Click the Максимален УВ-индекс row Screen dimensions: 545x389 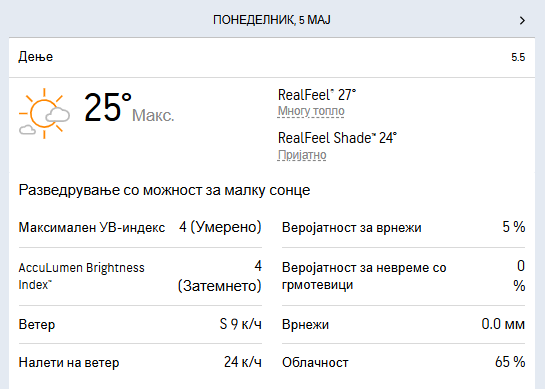tap(140, 227)
